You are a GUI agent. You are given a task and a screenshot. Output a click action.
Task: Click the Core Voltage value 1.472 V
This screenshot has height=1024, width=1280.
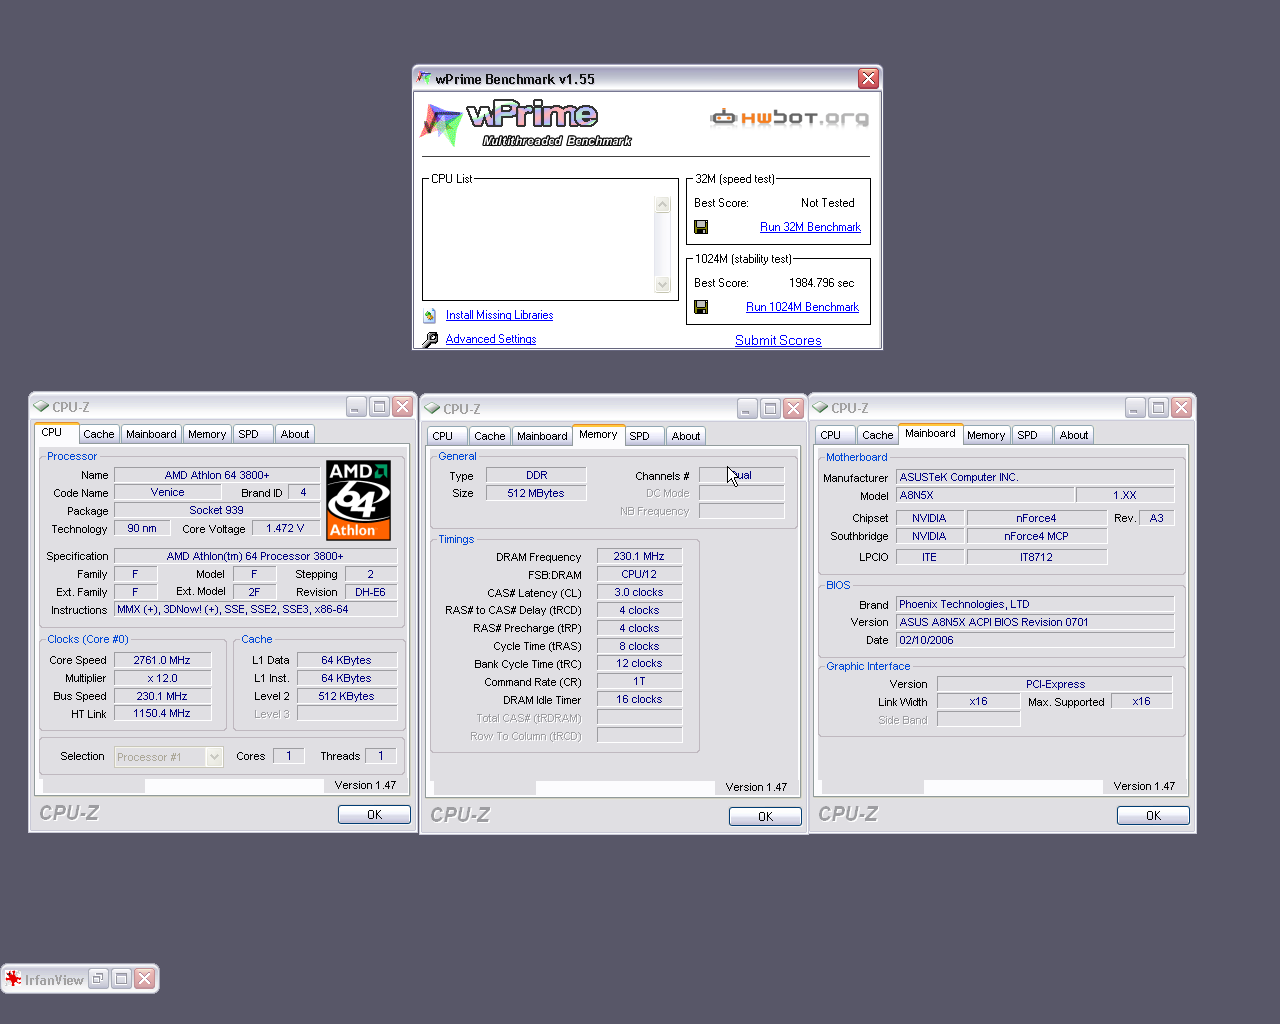click(x=285, y=528)
